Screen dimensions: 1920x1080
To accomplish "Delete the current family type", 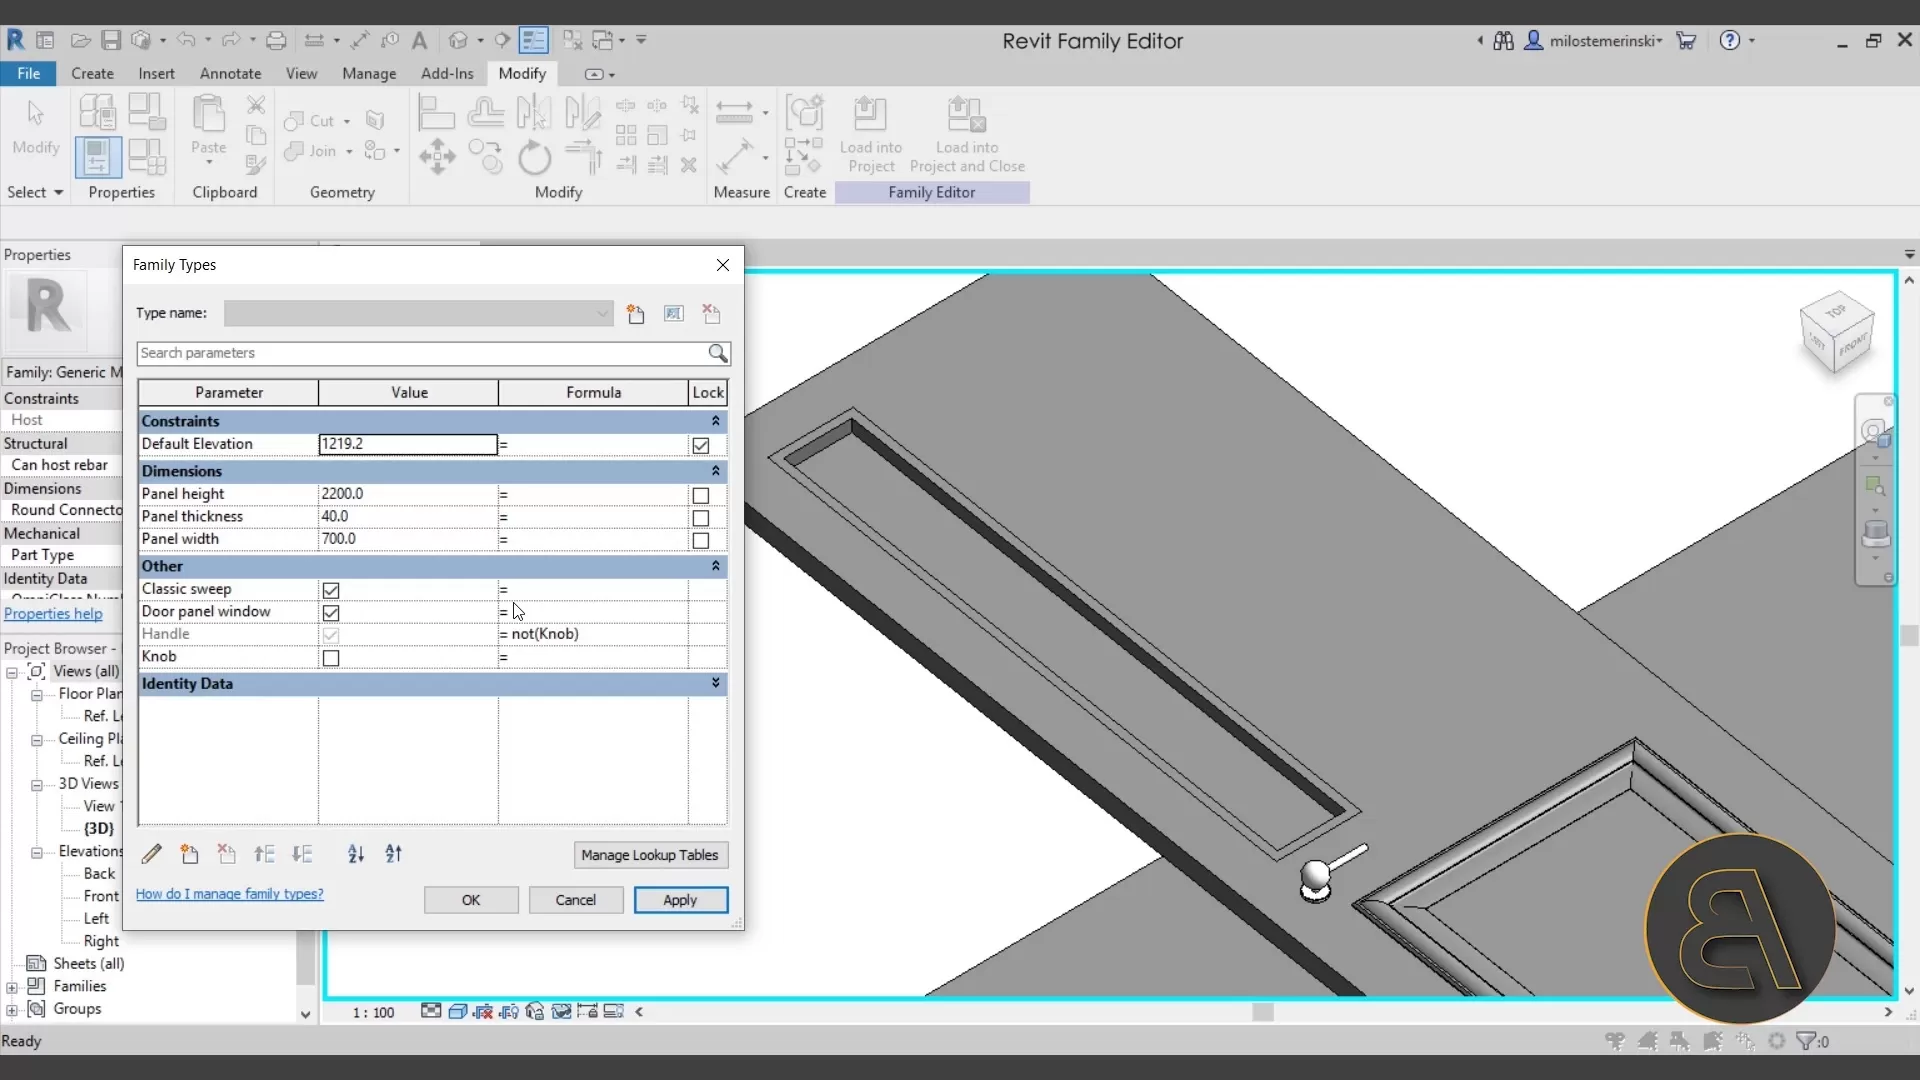I will coord(711,314).
